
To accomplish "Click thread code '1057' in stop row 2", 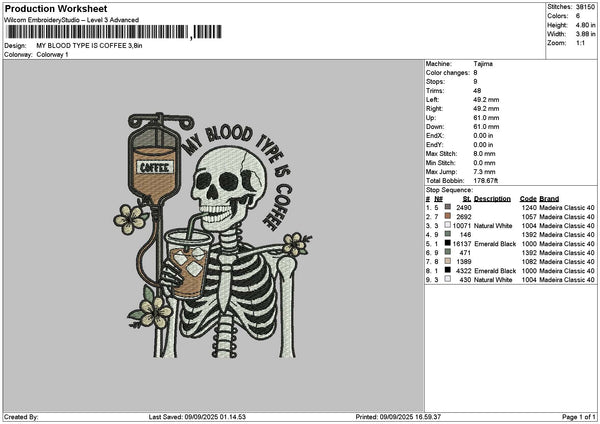I will coord(529,217).
